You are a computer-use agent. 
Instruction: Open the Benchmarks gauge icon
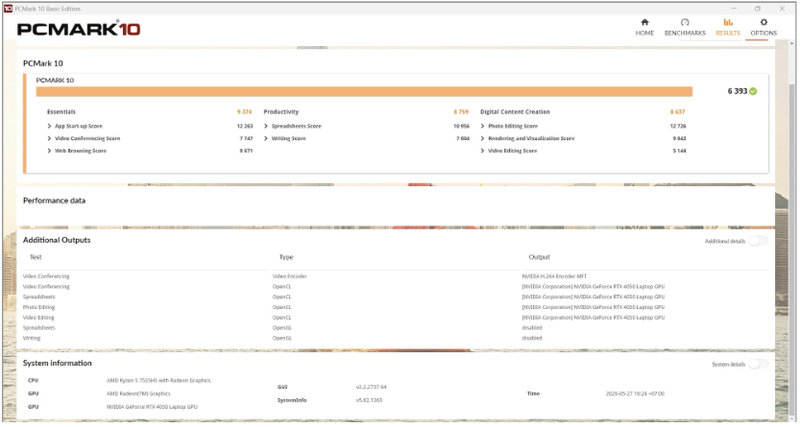[x=685, y=22]
